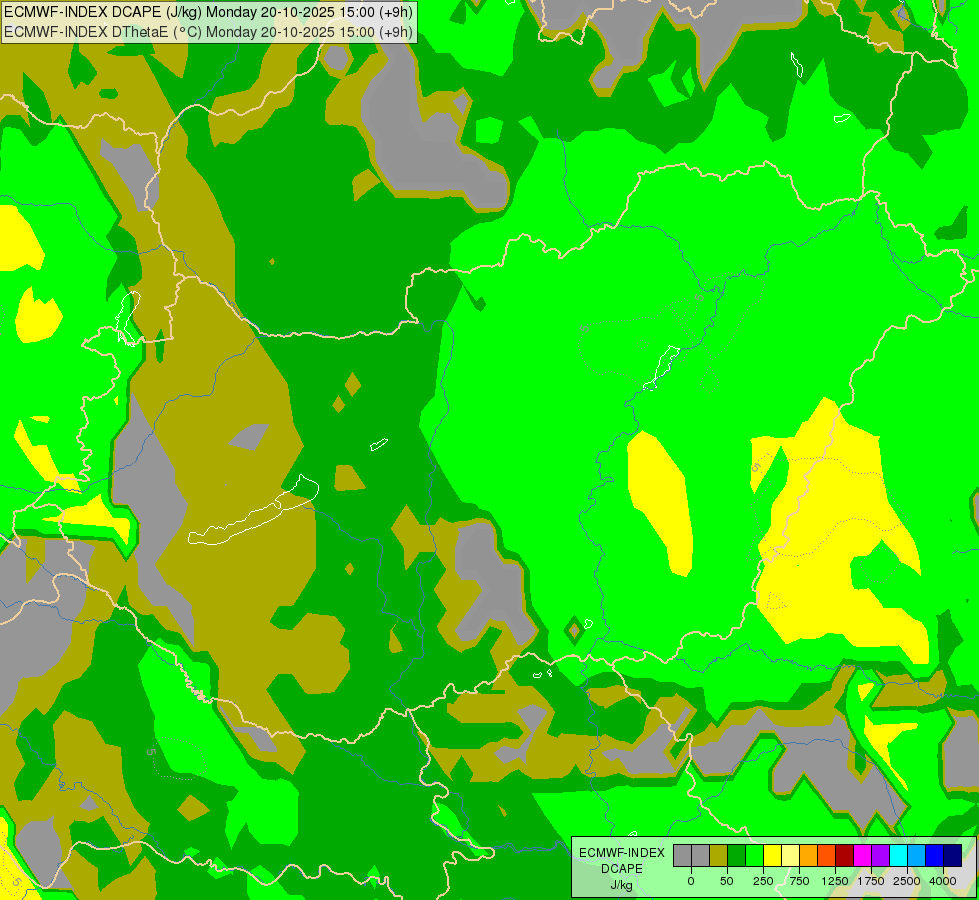
Task: Click the legend value label 1250
Action: pos(835,881)
